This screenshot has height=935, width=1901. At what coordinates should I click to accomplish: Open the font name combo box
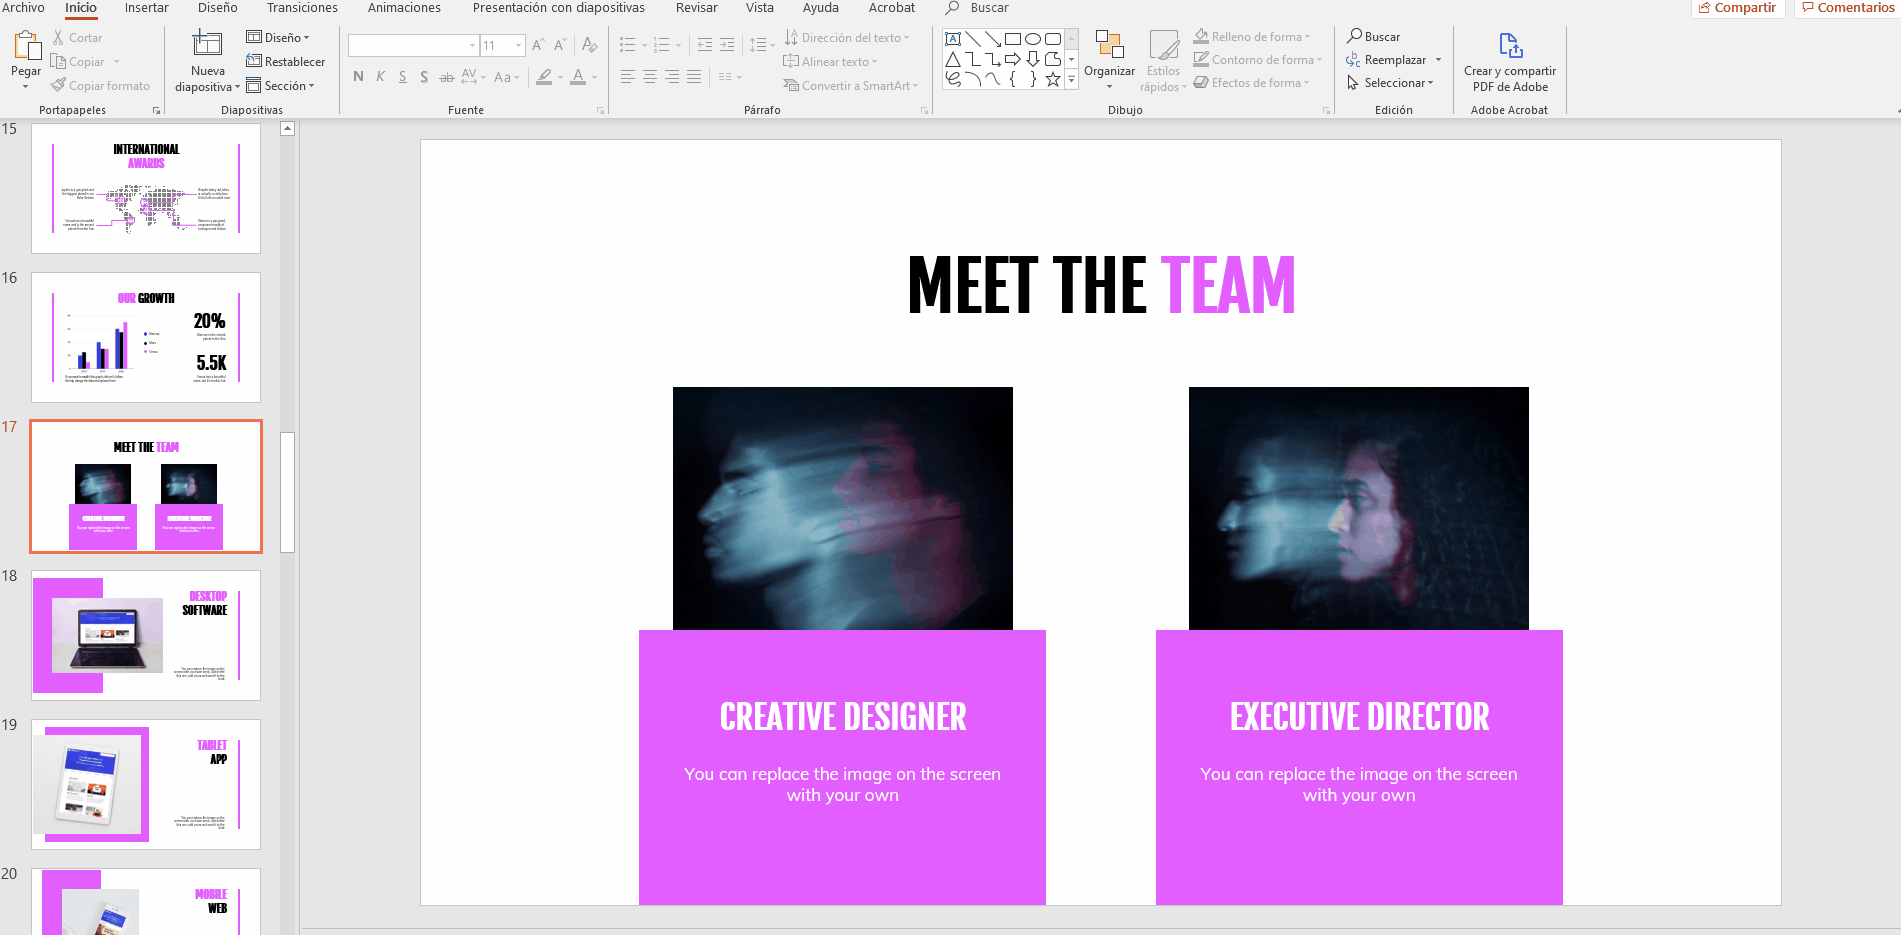coord(413,45)
